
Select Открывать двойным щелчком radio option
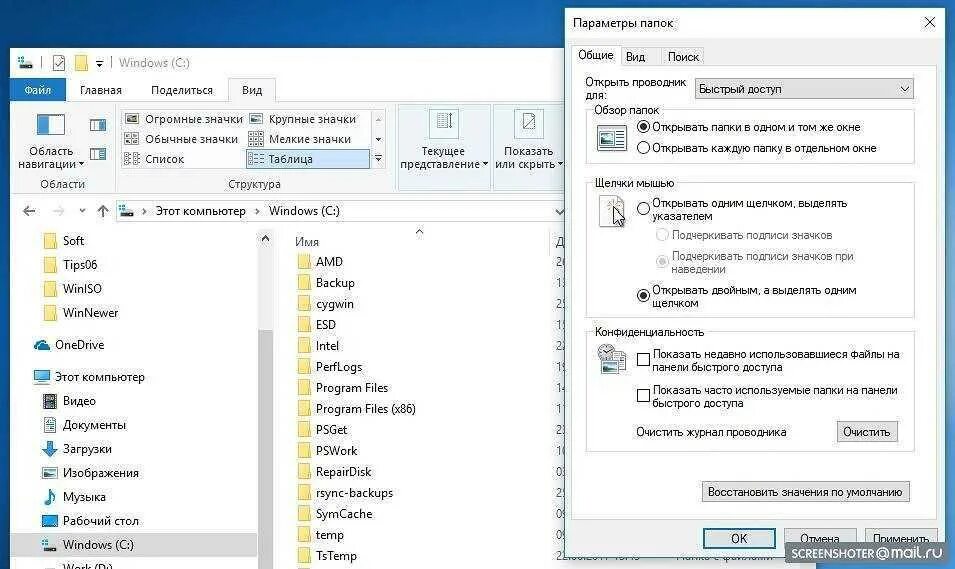[643, 295]
